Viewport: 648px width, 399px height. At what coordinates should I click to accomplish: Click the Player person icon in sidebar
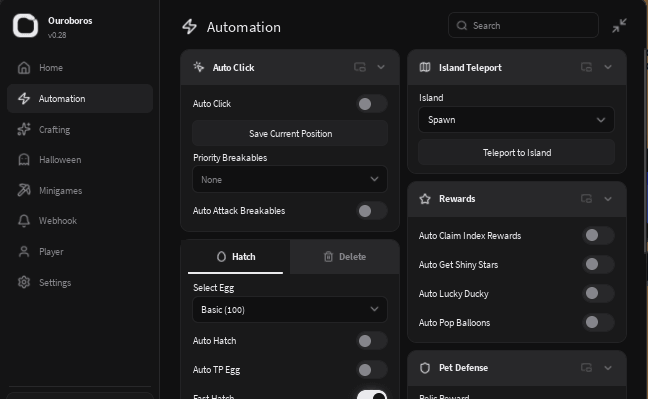(24, 251)
